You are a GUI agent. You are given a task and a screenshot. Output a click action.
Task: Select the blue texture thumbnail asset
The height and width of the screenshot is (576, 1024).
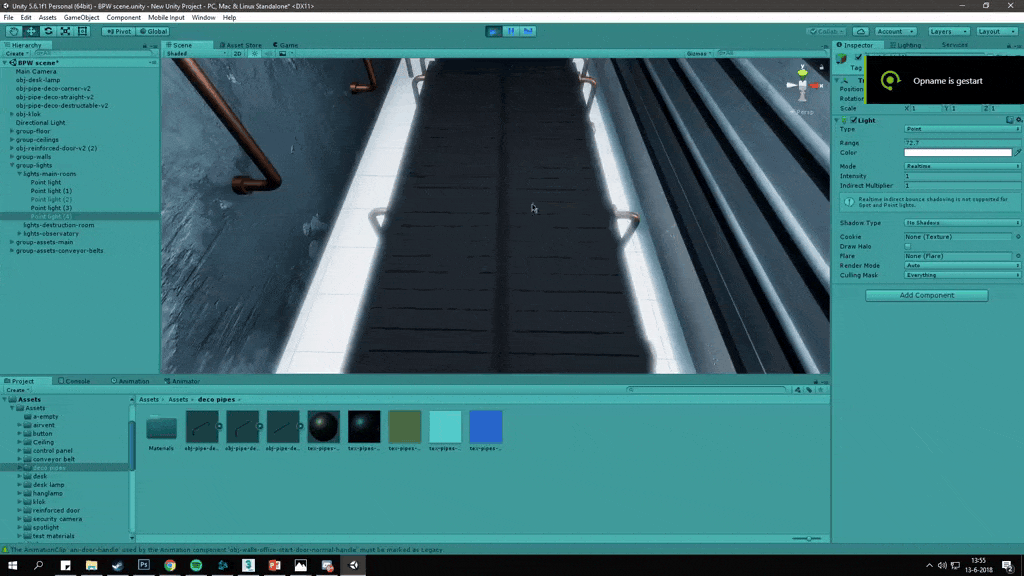486,427
